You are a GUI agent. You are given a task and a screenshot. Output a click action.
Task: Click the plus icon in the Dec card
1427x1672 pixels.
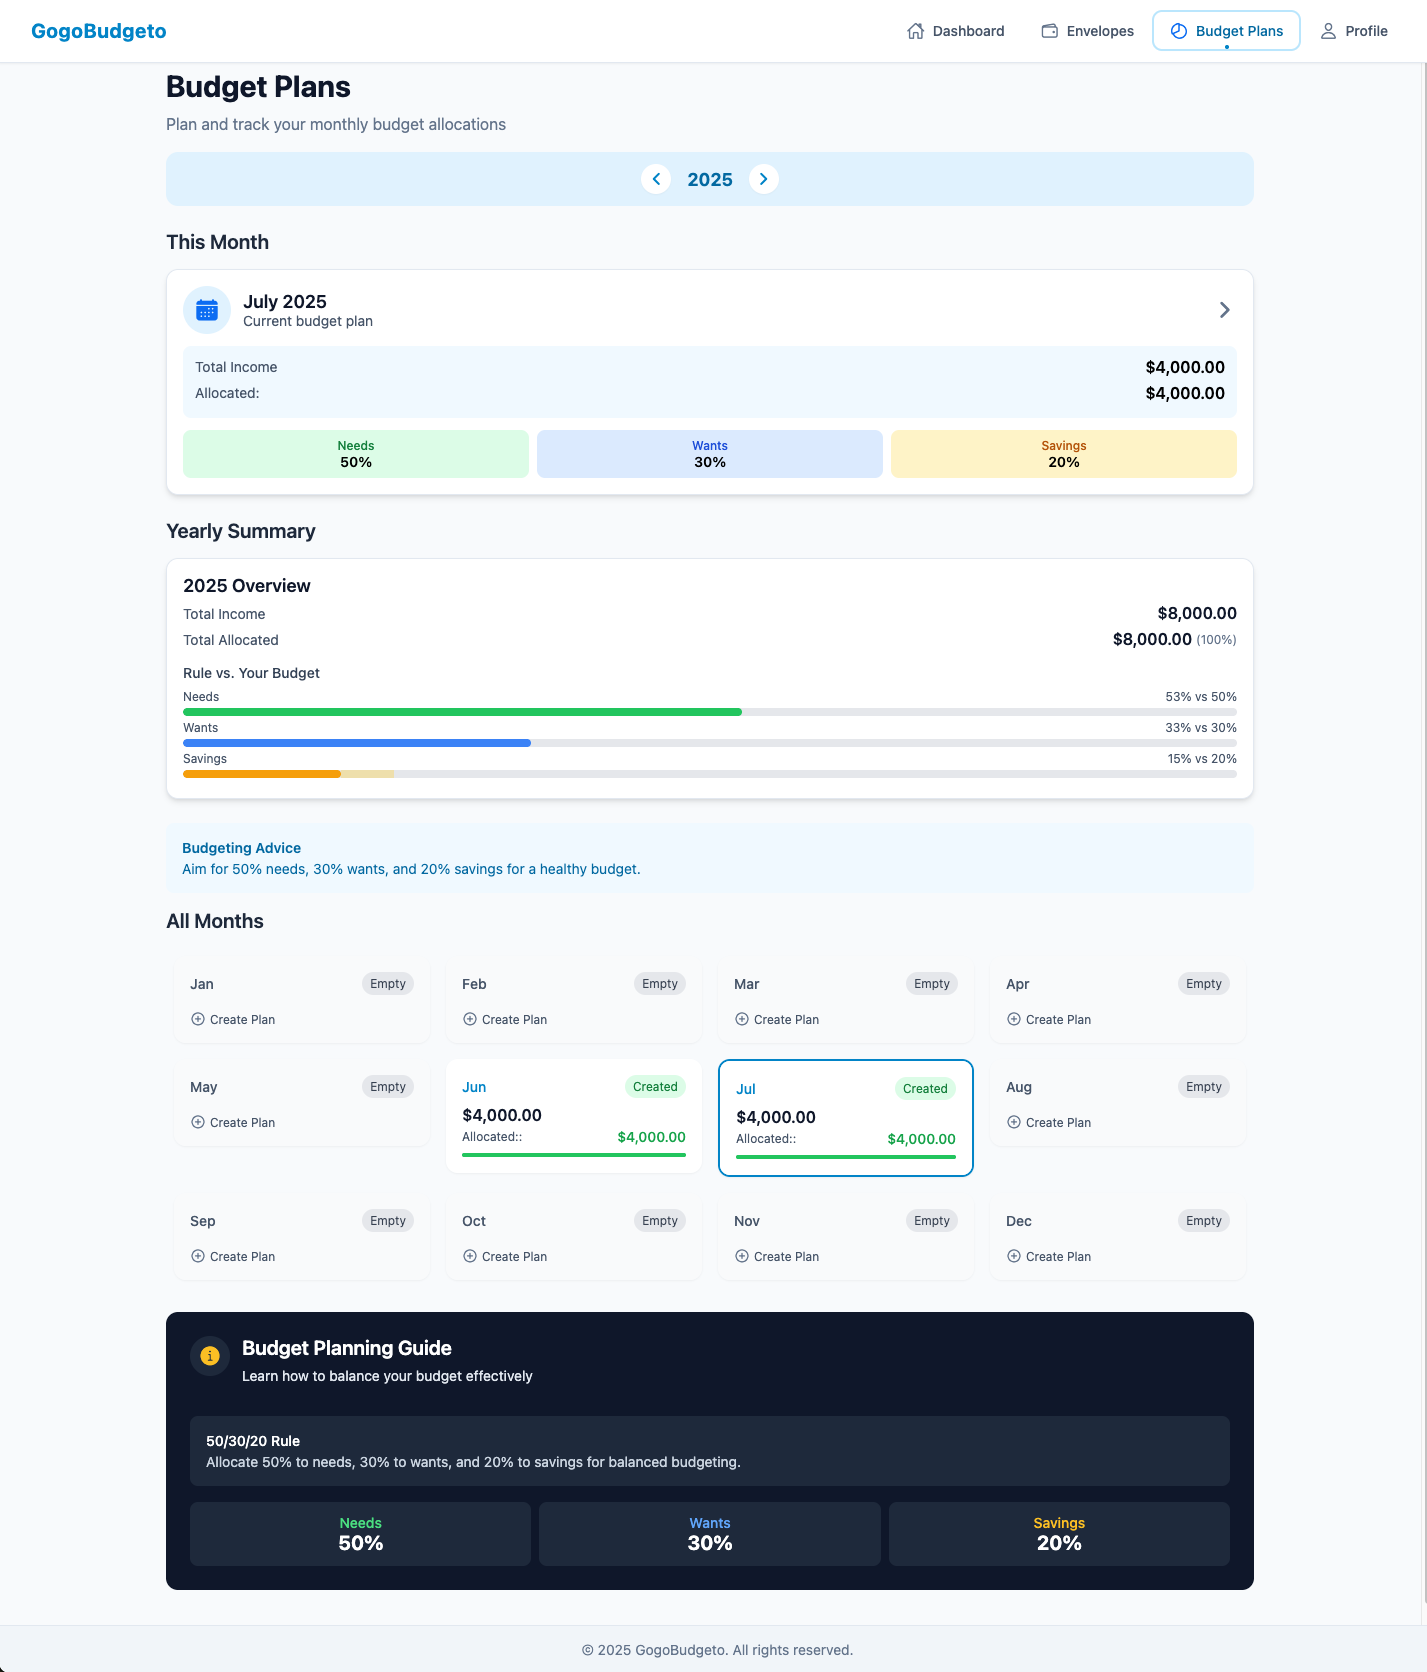click(x=1014, y=1256)
